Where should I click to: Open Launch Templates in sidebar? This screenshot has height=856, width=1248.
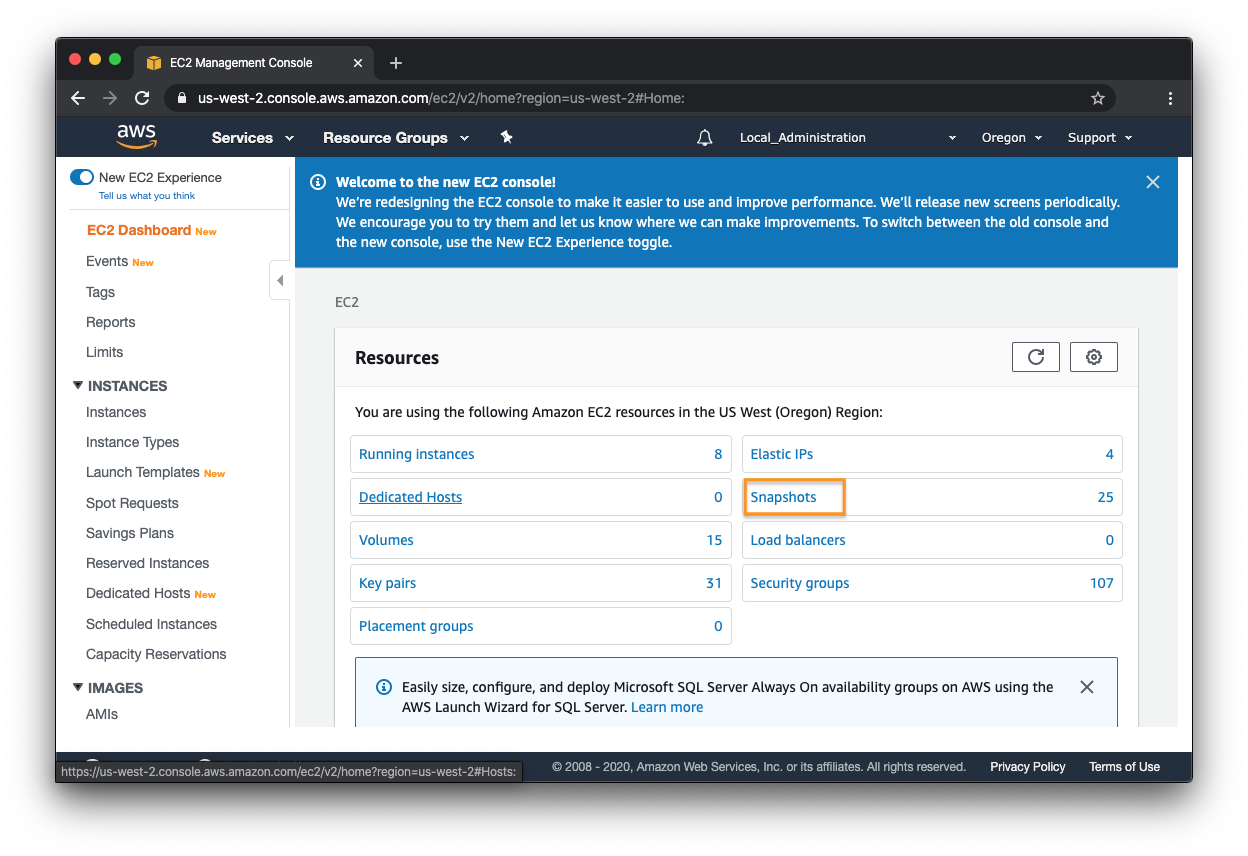tap(143, 472)
